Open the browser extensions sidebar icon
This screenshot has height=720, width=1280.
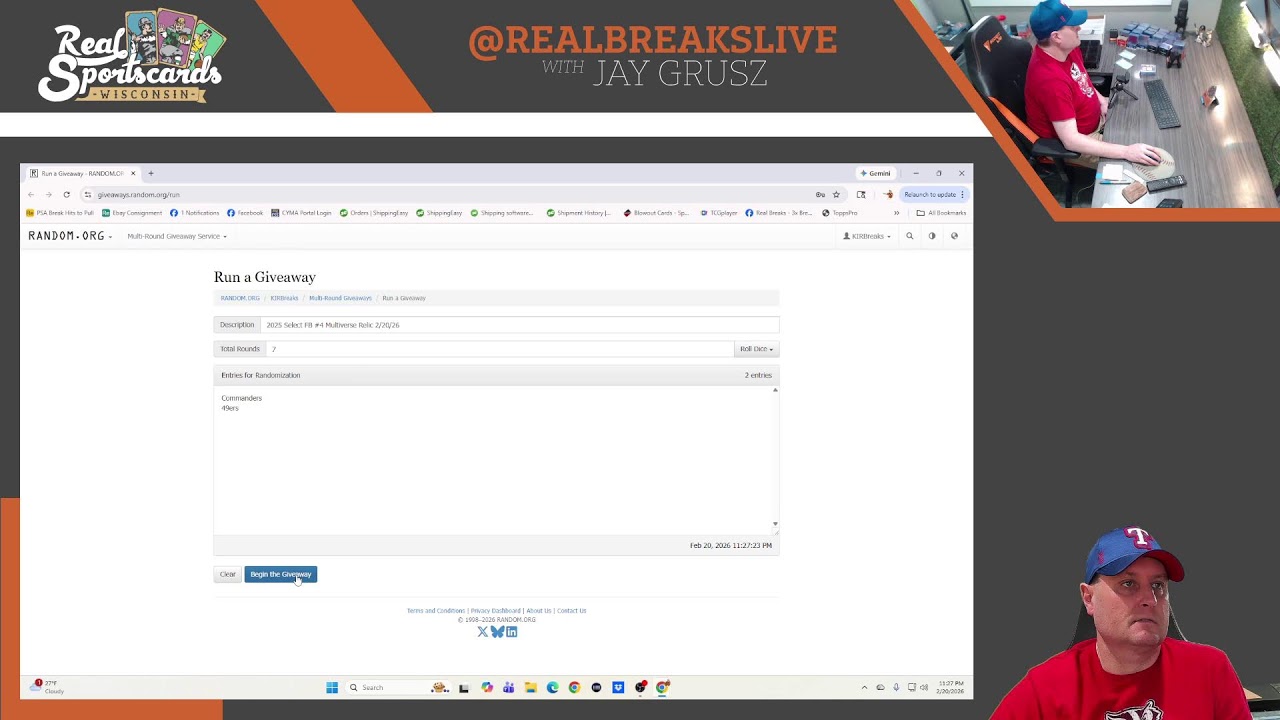pos(861,195)
